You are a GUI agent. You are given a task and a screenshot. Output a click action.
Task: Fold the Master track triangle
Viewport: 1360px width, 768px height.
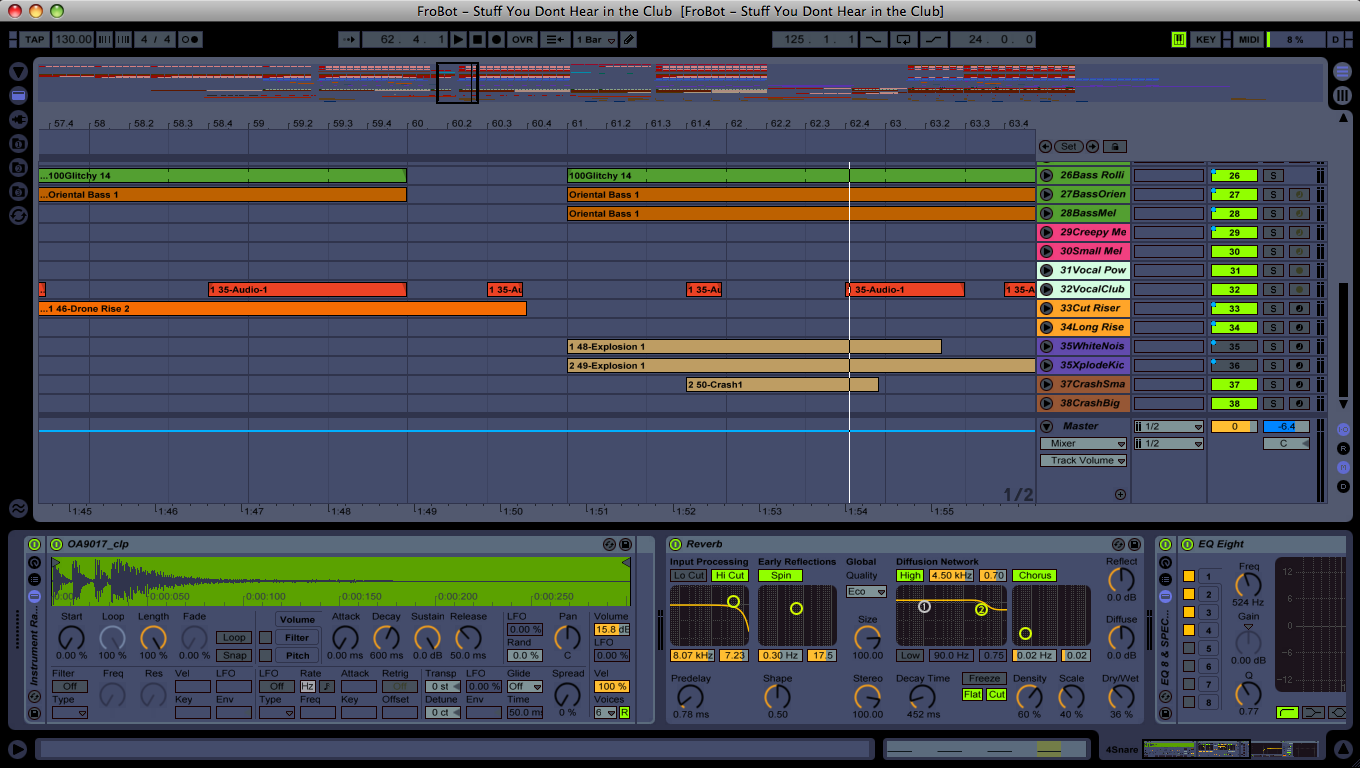click(x=1046, y=427)
